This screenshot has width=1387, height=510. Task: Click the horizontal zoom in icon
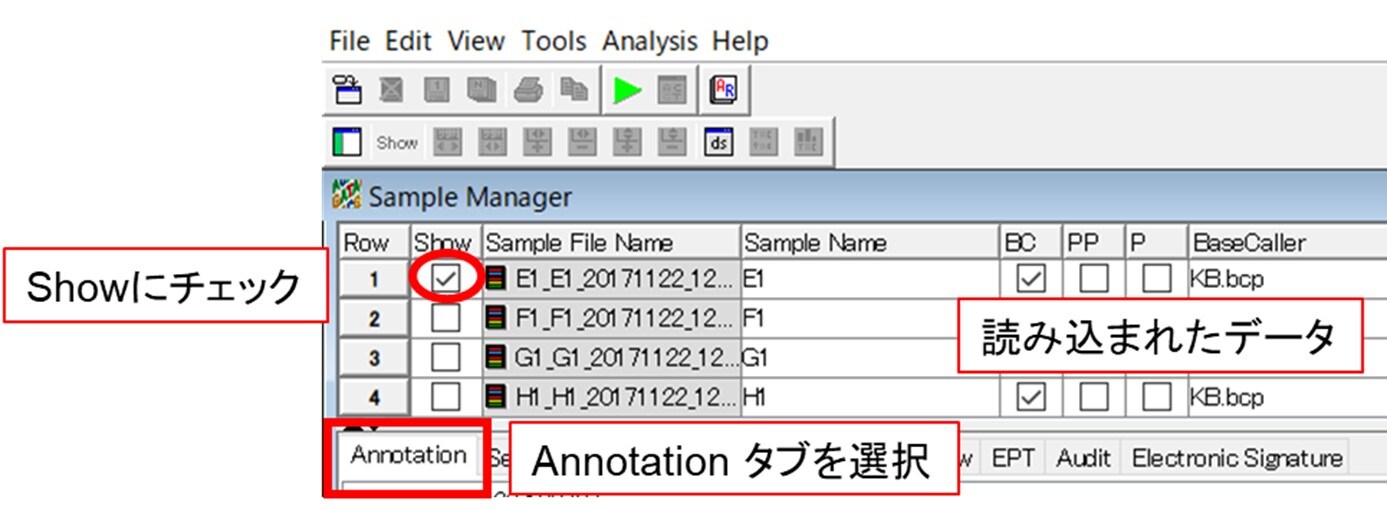point(537,142)
